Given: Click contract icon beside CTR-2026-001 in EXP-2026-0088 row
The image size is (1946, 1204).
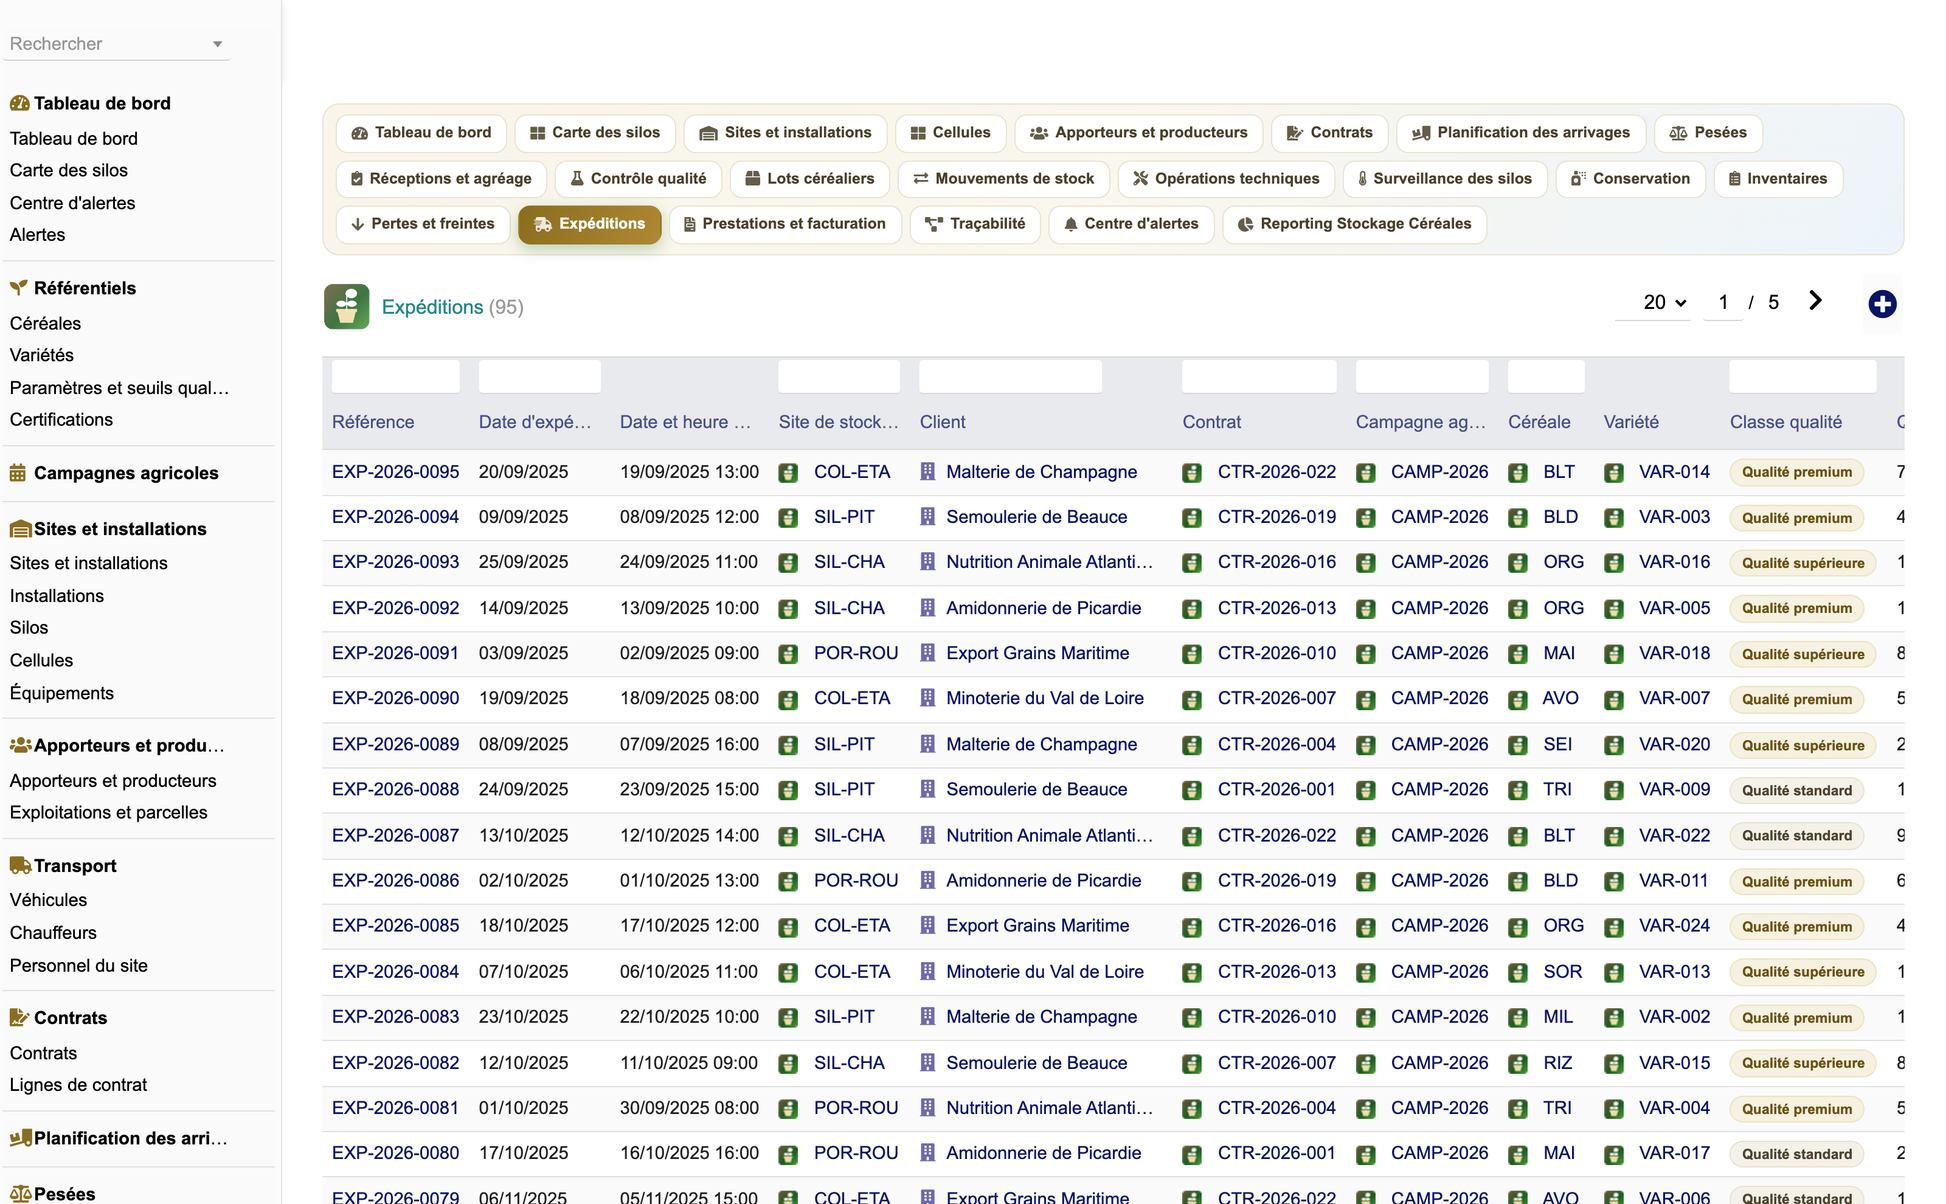Looking at the screenshot, I should pyautogui.click(x=1192, y=790).
